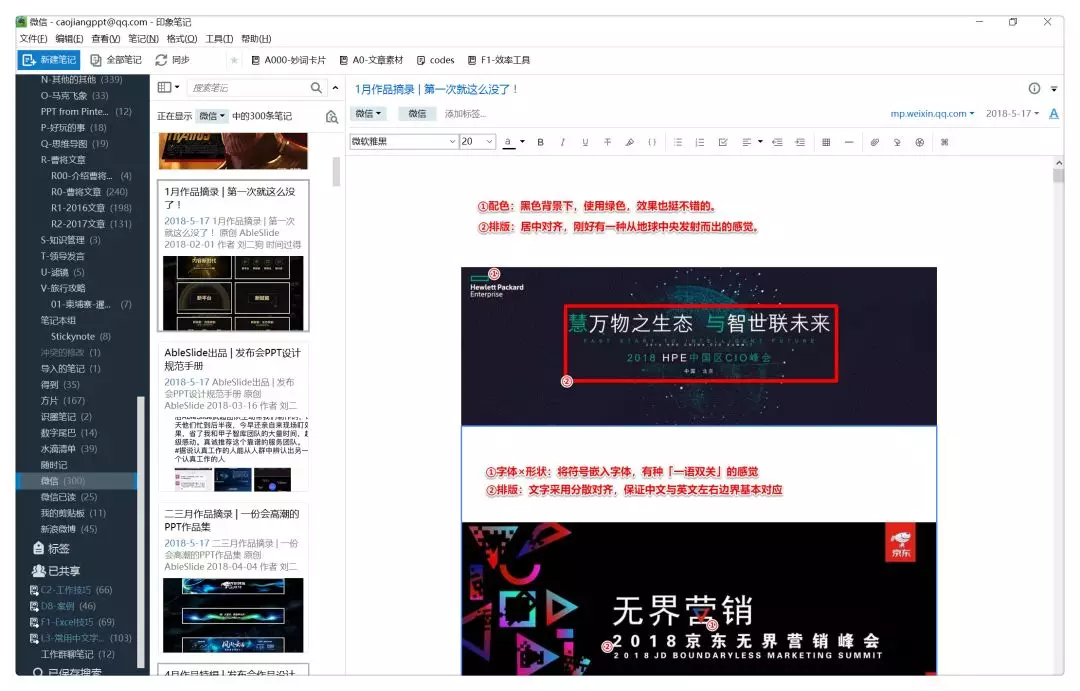Insert a bulleted list

click(x=678, y=142)
